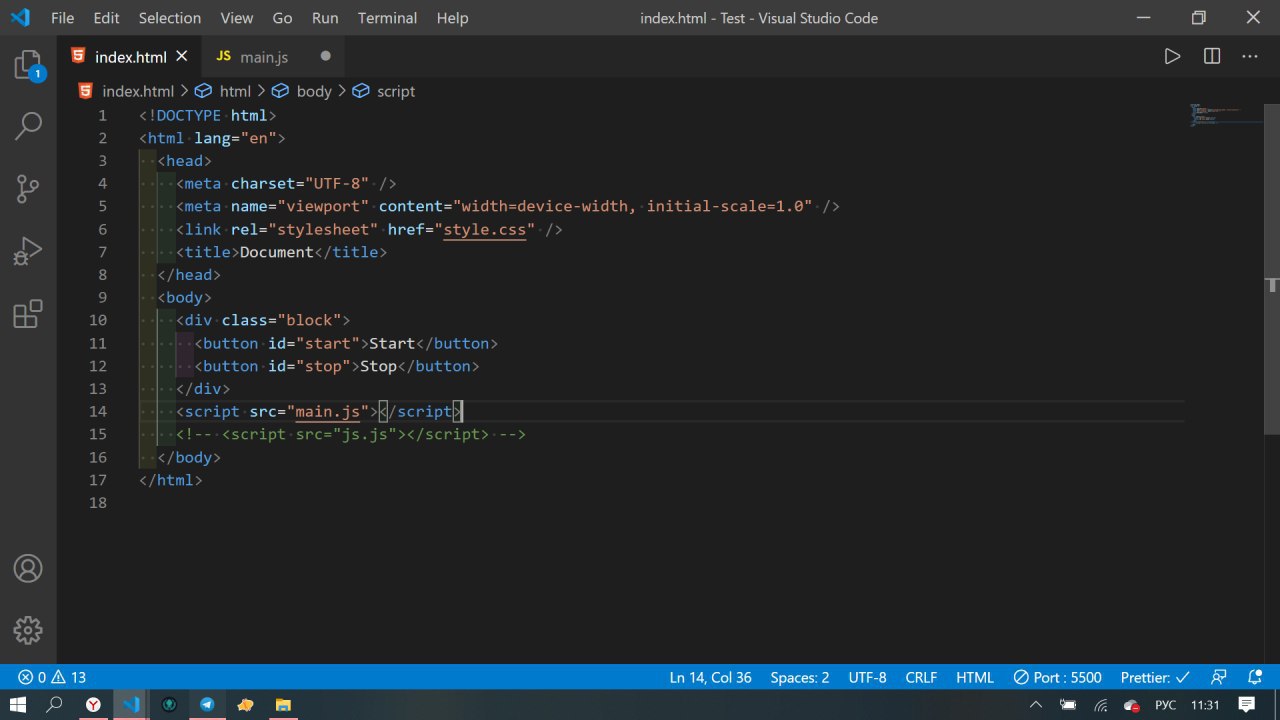Open the Extensions view

28,314
